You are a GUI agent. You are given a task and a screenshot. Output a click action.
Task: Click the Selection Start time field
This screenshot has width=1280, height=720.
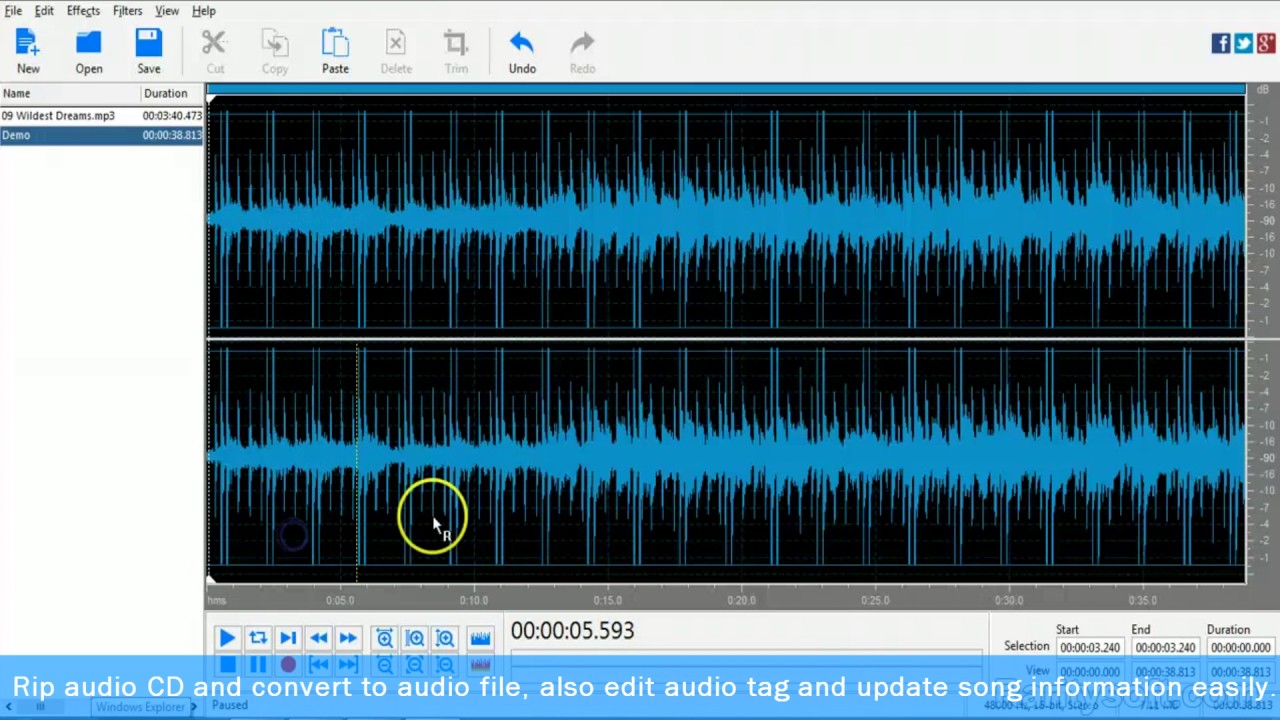[1090, 648]
